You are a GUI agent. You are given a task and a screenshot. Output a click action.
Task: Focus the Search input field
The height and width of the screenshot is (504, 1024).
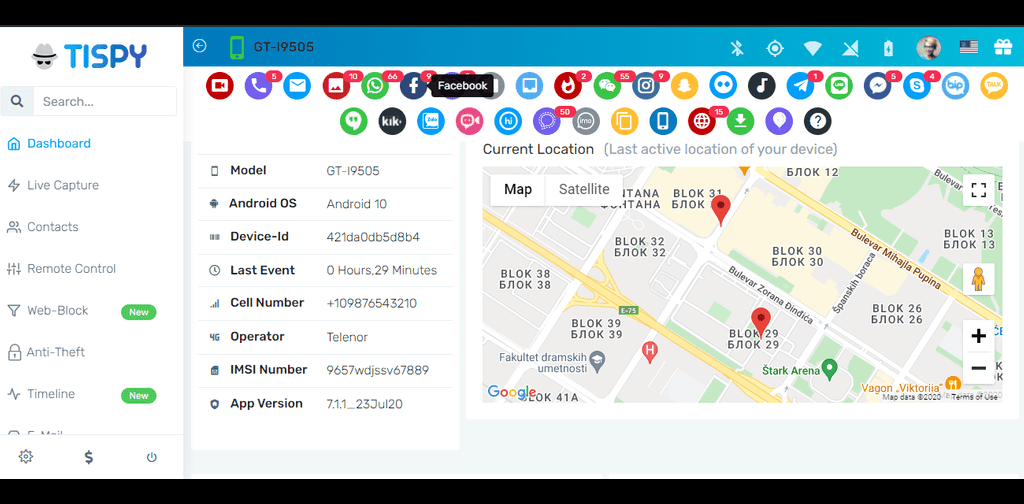coord(105,101)
